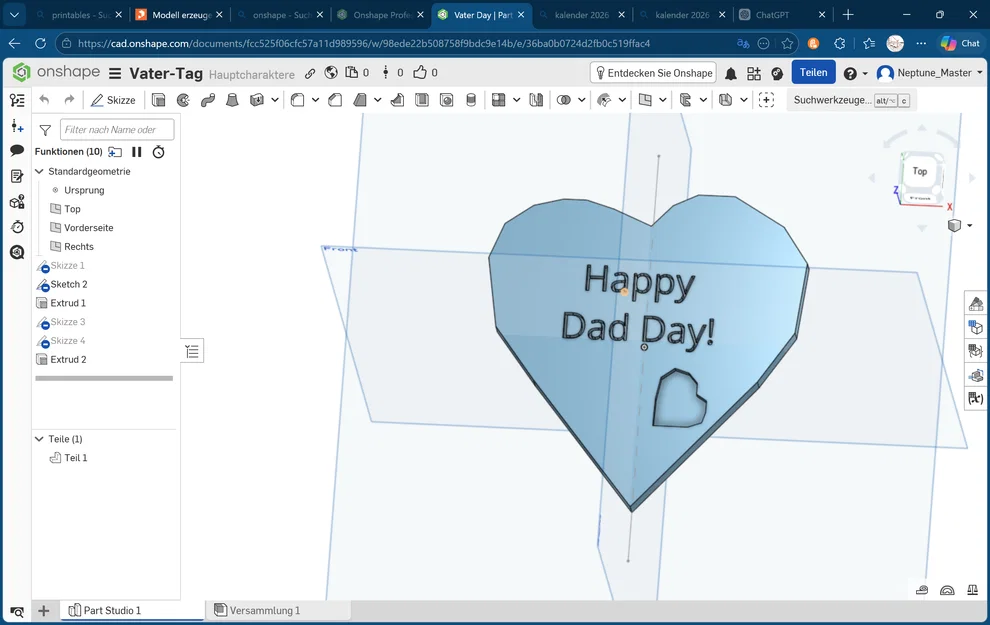
Task: Copy document link via chain icon
Action: [x=310, y=73]
